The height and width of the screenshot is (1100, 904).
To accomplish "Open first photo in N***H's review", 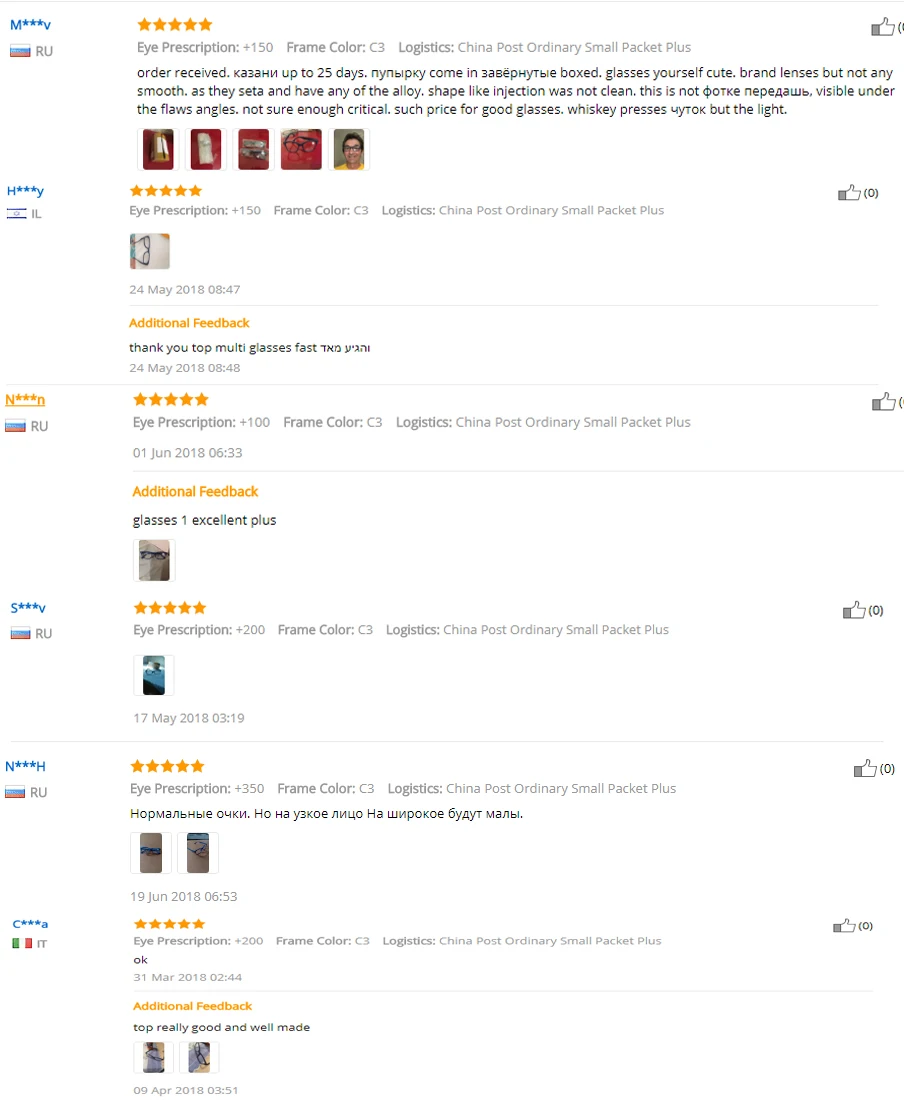I will click(151, 853).
